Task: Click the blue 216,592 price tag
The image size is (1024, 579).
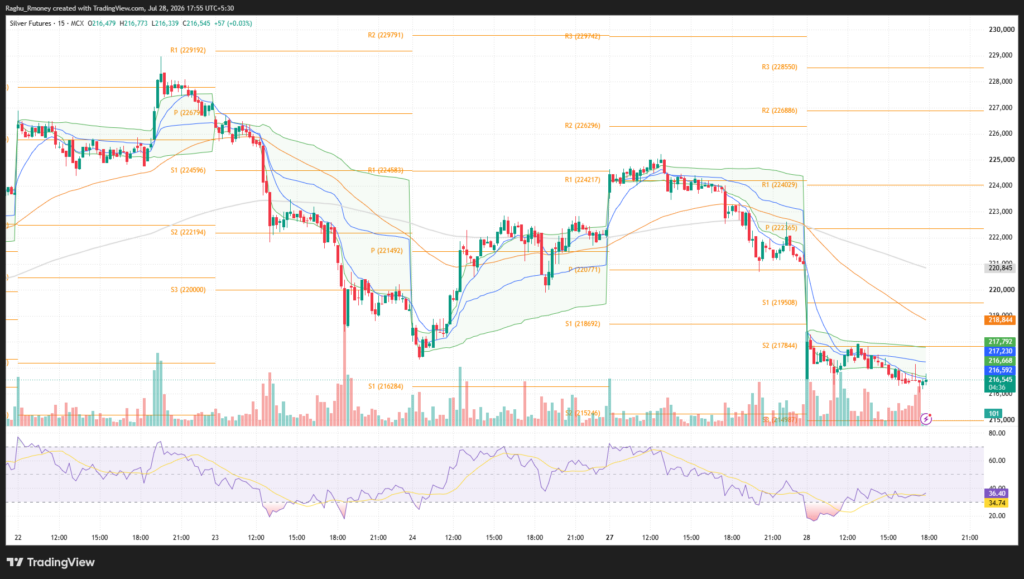Action: point(1000,370)
